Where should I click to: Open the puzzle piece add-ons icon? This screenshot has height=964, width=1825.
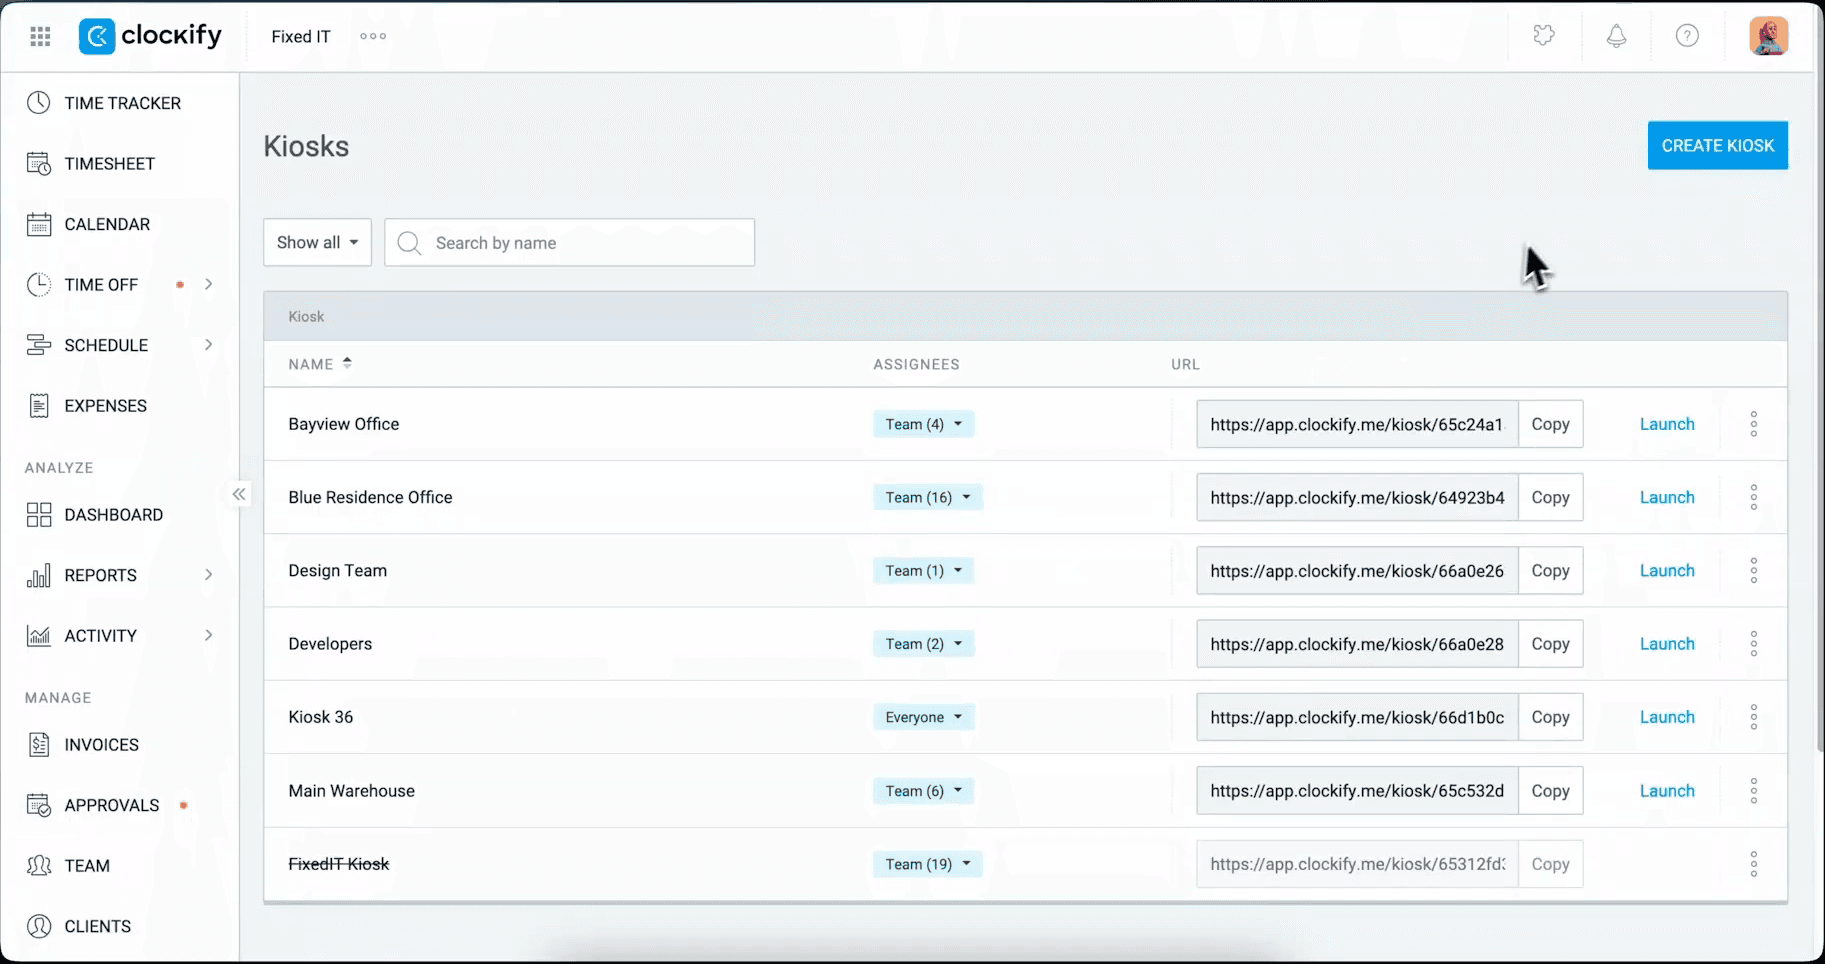pos(1544,36)
